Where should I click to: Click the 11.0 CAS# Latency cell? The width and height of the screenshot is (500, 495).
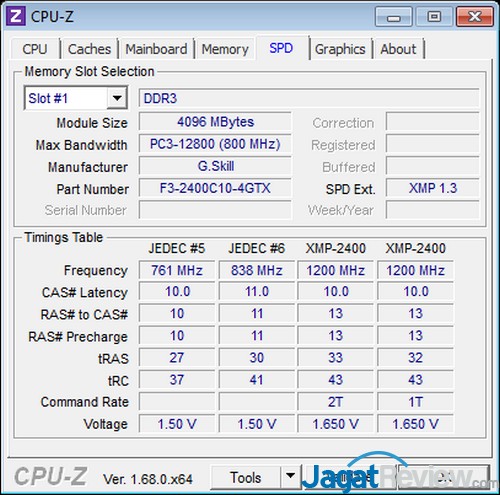click(x=257, y=292)
